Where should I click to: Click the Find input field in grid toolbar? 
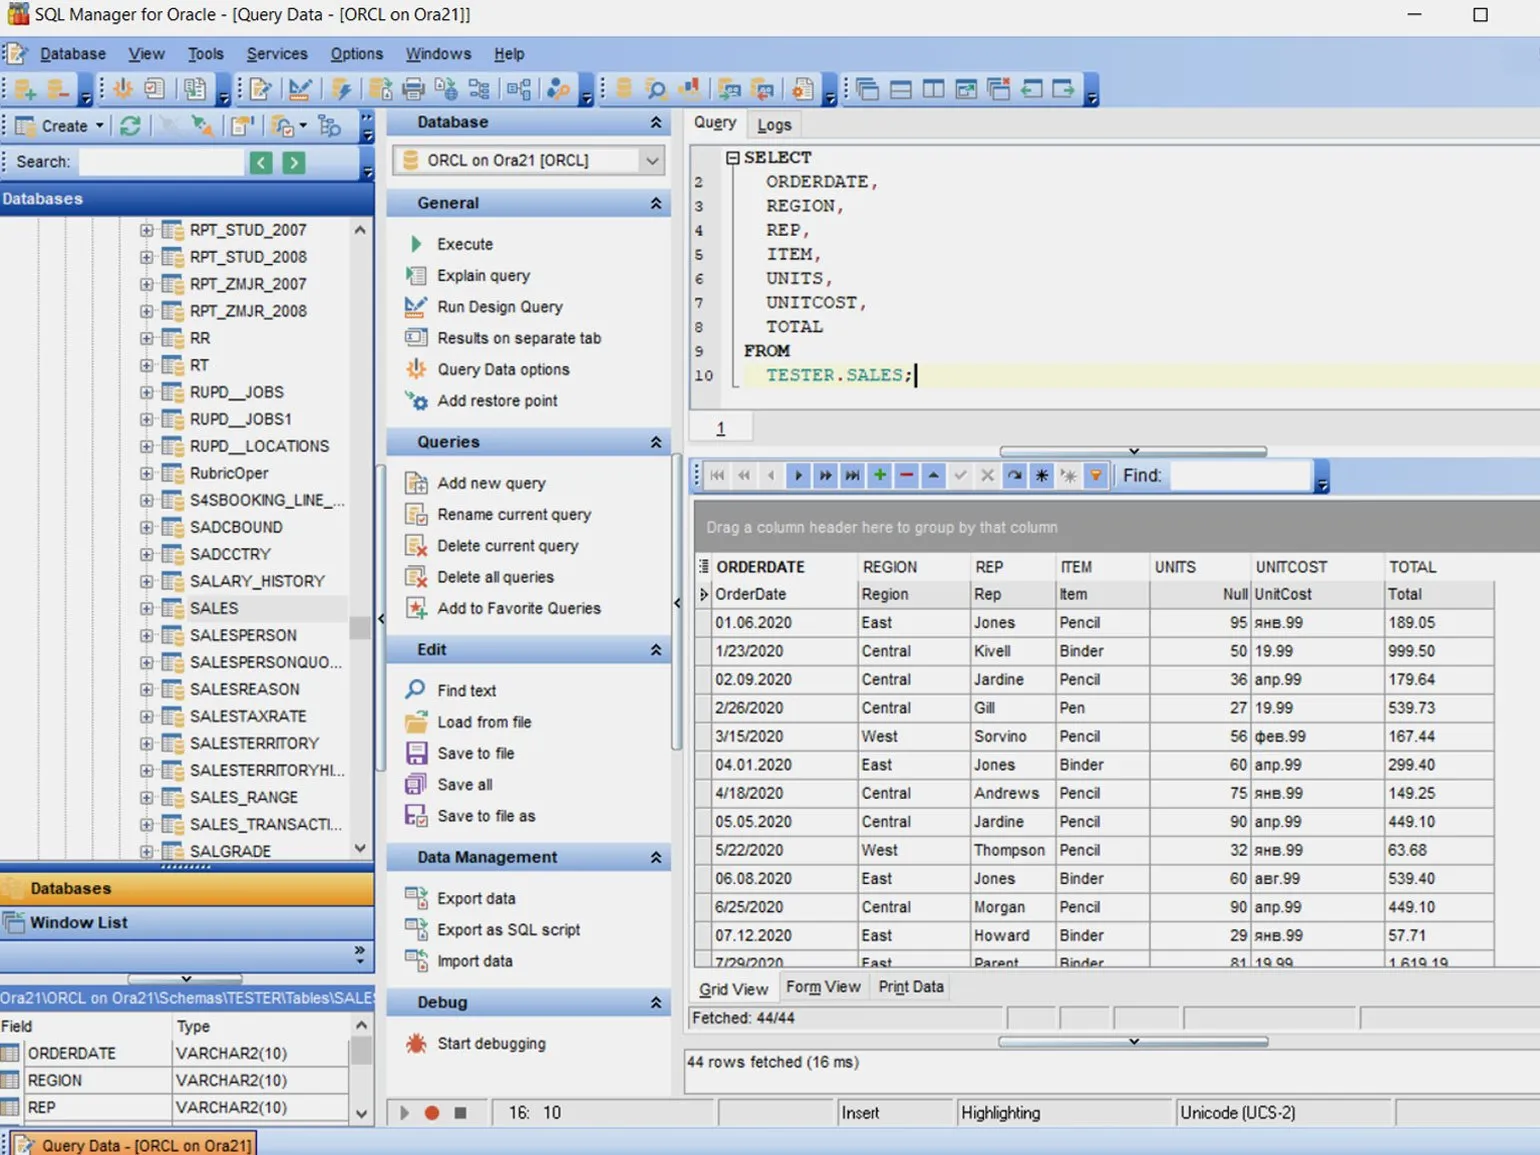coord(1239,476)
